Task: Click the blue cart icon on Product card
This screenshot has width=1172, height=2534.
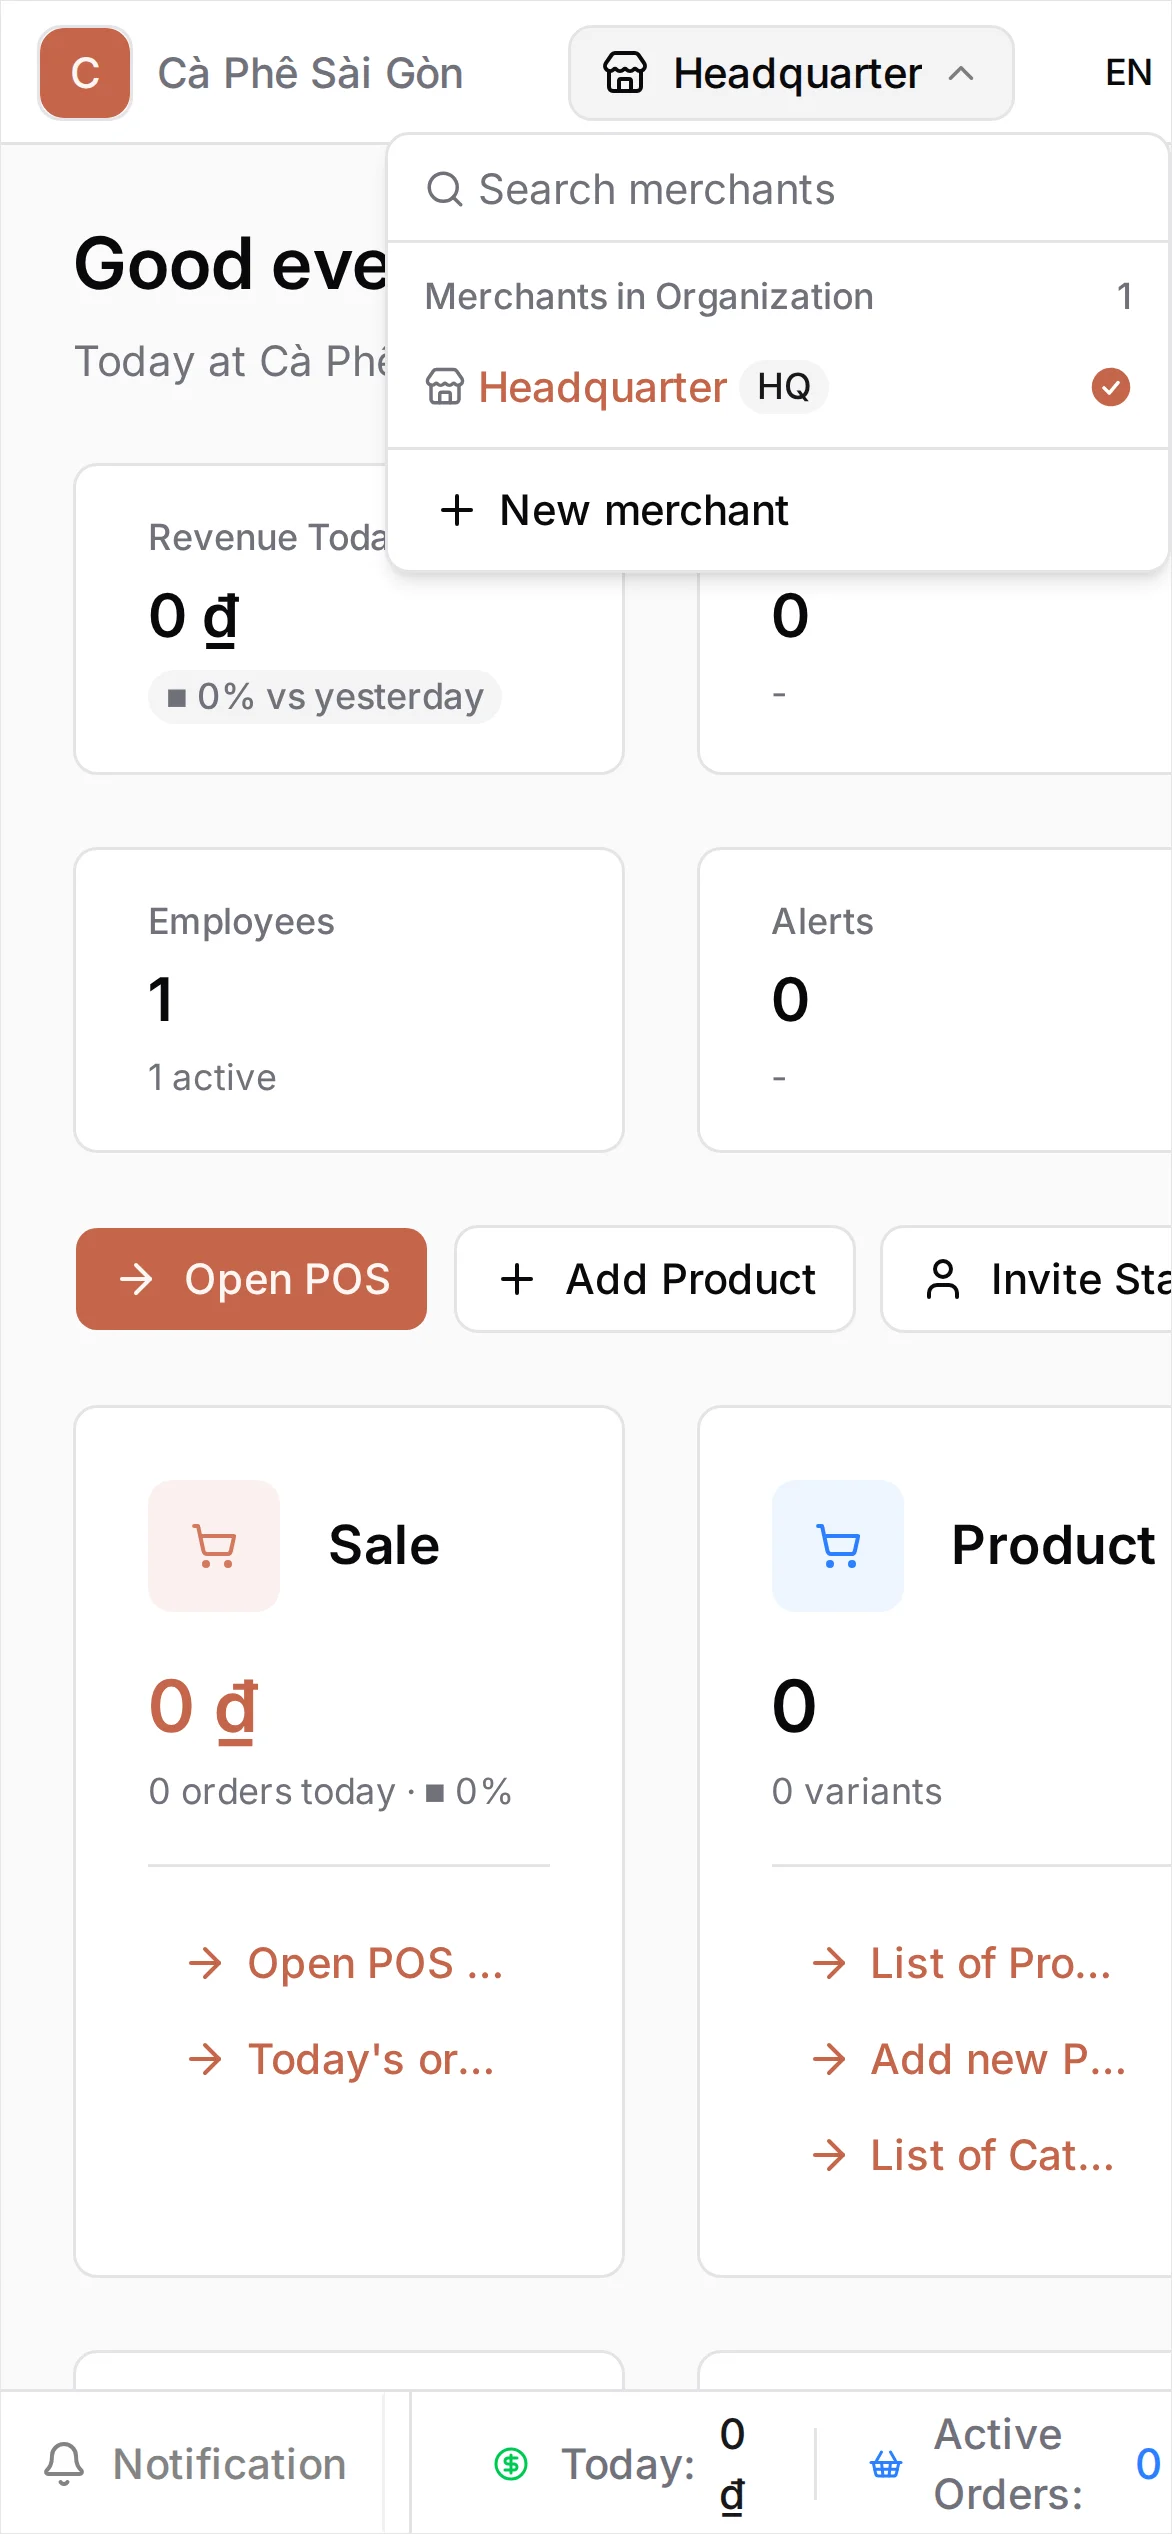Action: click(x=838, y=1546)
